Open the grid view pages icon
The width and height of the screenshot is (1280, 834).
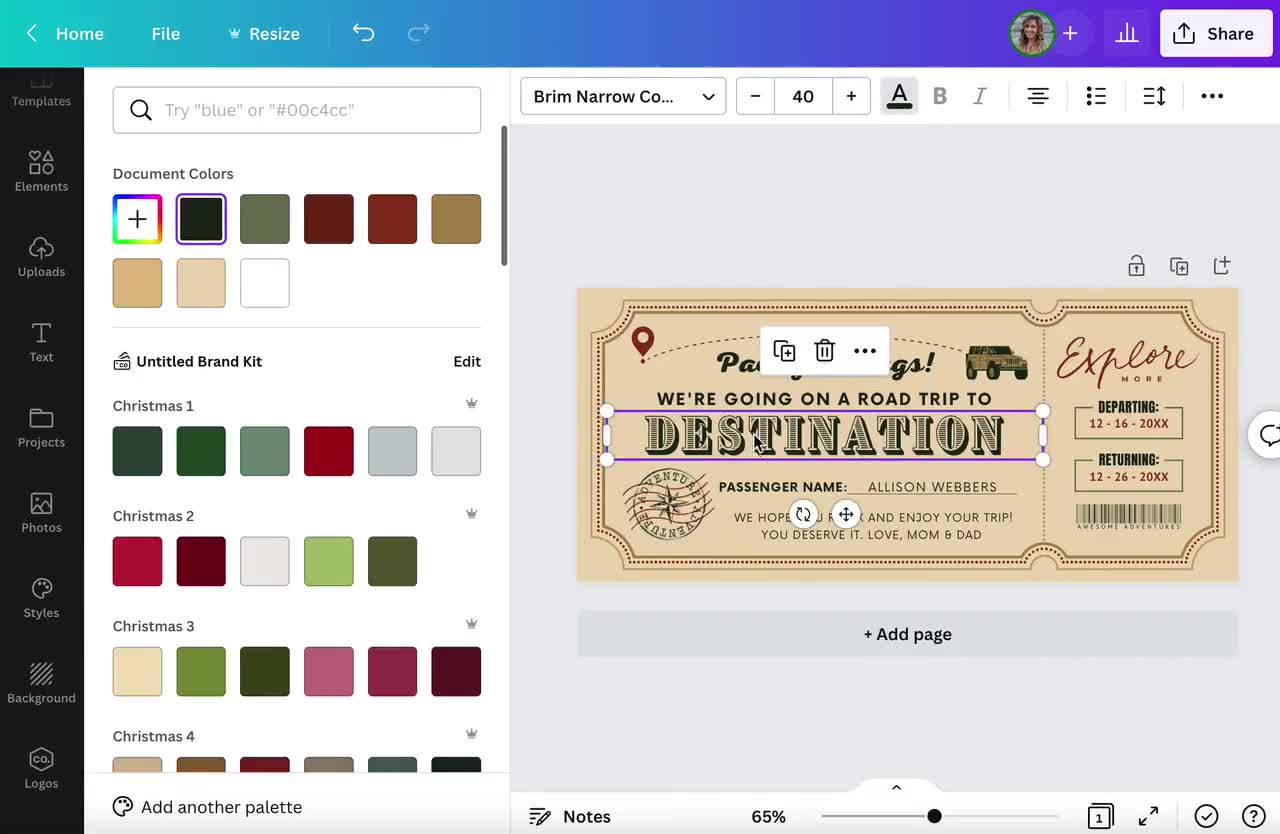1099,816
